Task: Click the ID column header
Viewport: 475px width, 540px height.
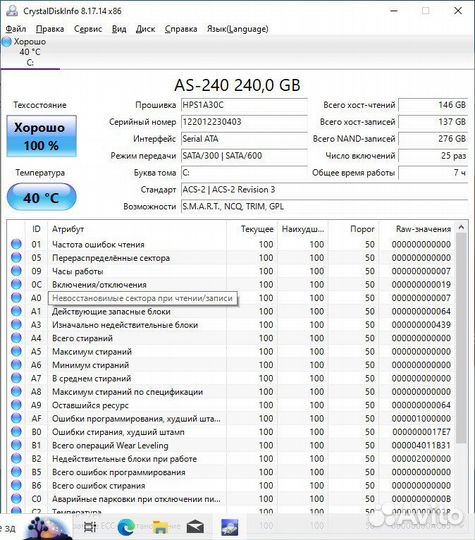Action: 36,229
